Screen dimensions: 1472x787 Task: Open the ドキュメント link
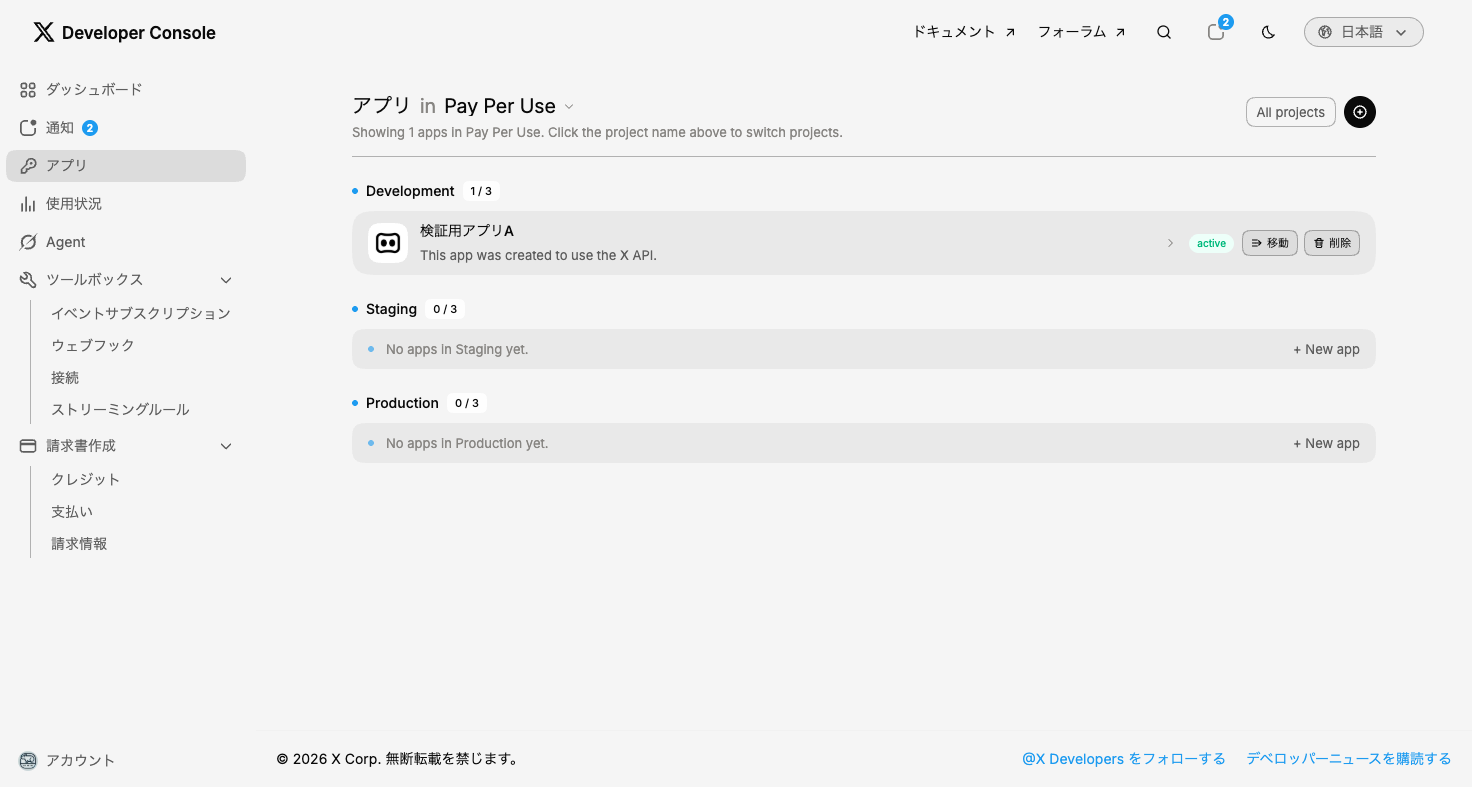pyautogui.click(x=964, y=32)
